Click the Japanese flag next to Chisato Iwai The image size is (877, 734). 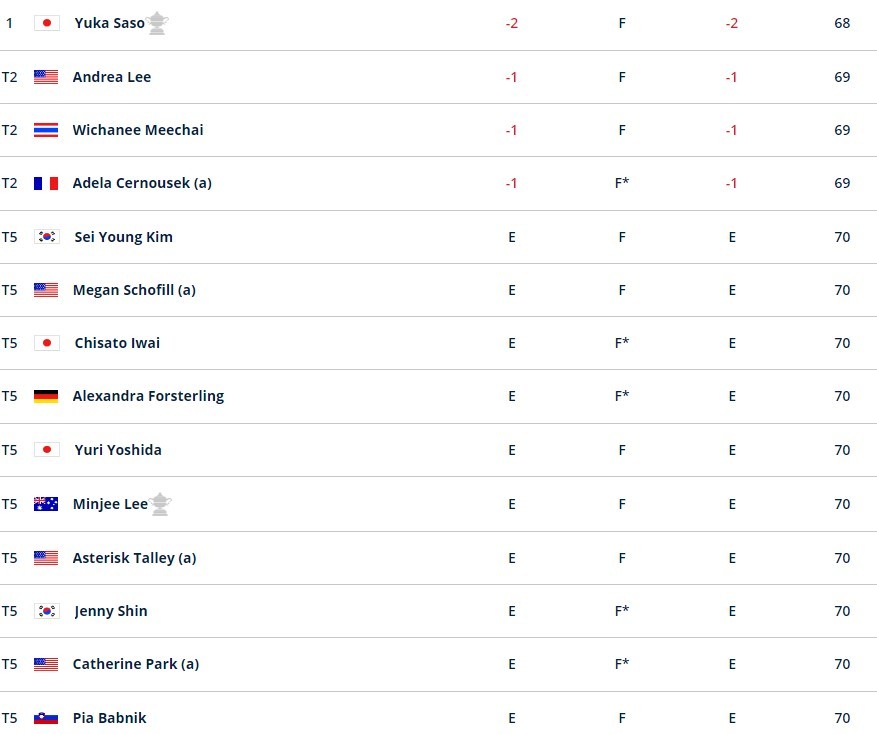(46, 343)
